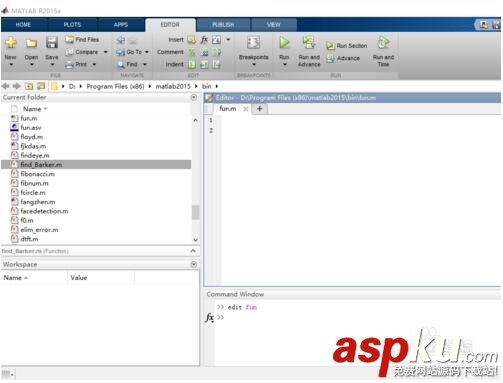Expand the Print dropdown arrow

[x=94, y=64]
